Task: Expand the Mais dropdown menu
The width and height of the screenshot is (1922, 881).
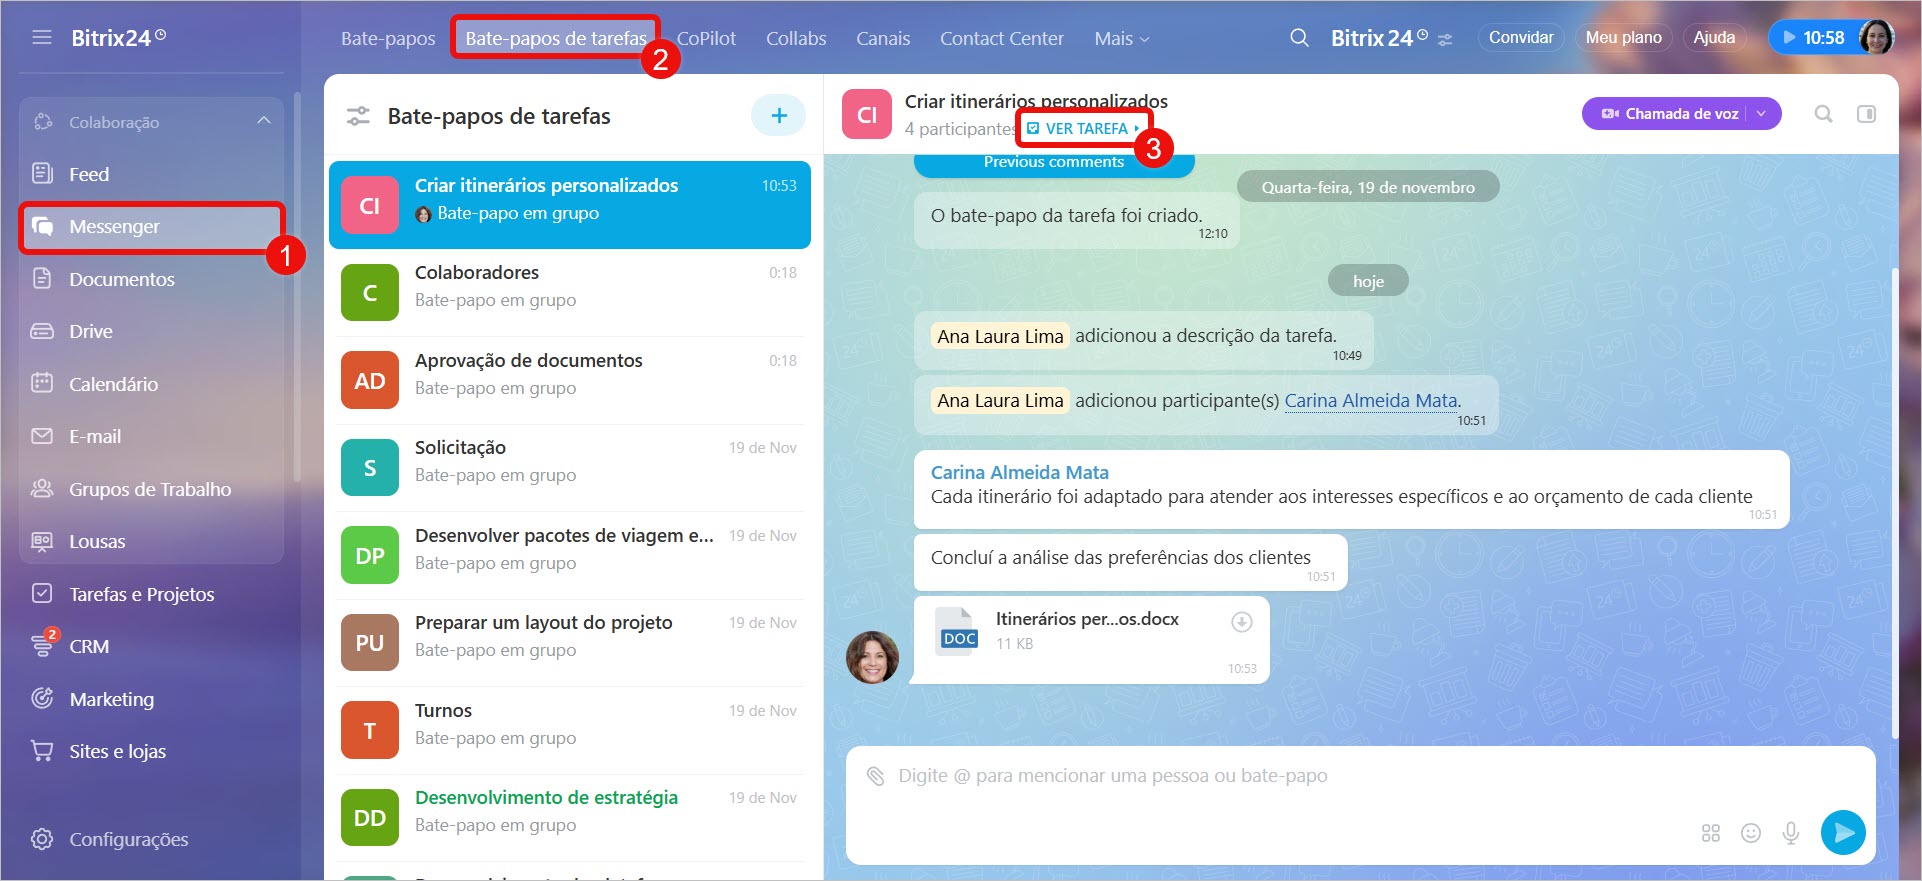Action: pos(1121,39)
